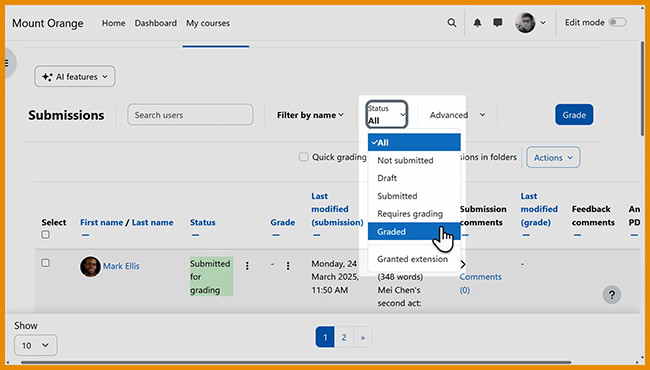Viewport: 650px width, 370px height.
Task: Open Mark Ellis profile link
Action: pyautogui.click(x=121, y=266)
